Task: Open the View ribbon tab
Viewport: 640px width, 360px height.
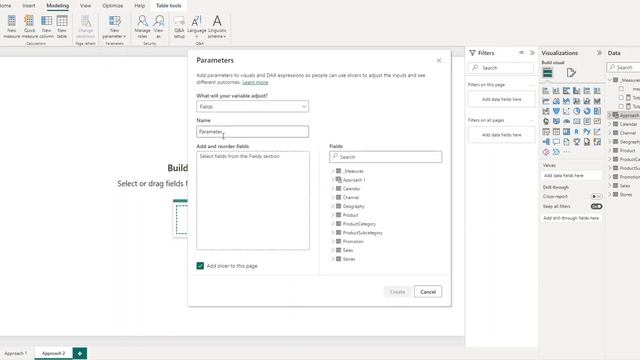Action: point(85,6)
